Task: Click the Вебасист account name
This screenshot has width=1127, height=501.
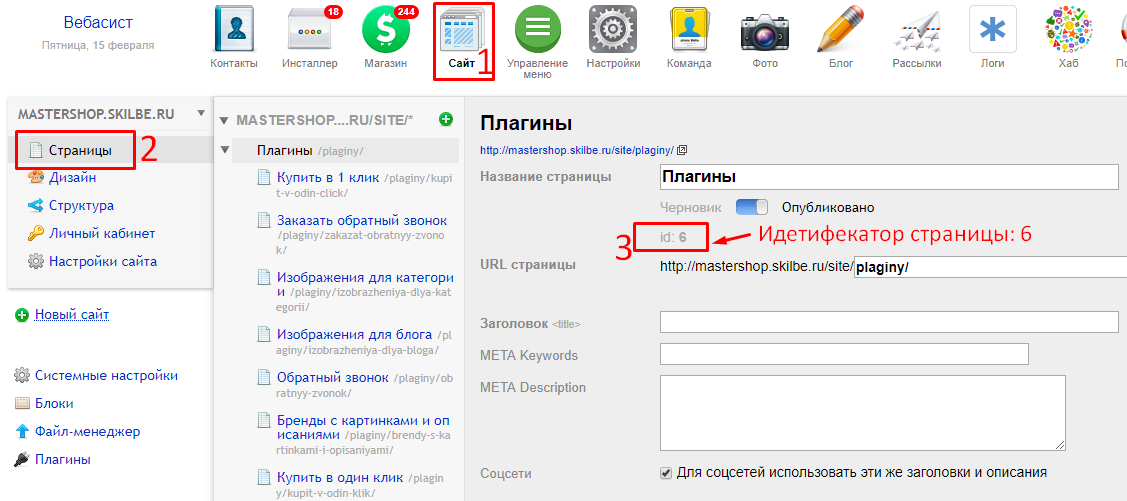Action: 98,23
